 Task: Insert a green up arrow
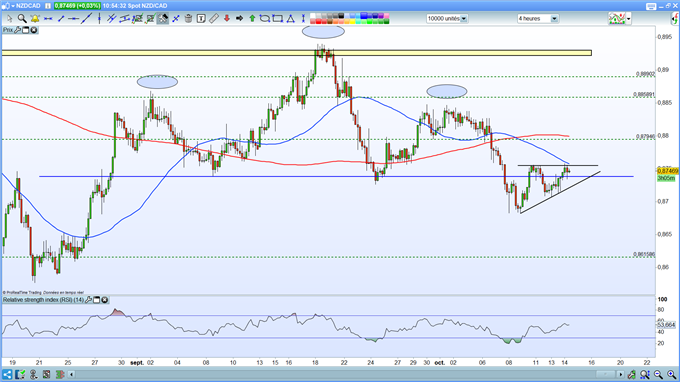pos(252,18)
